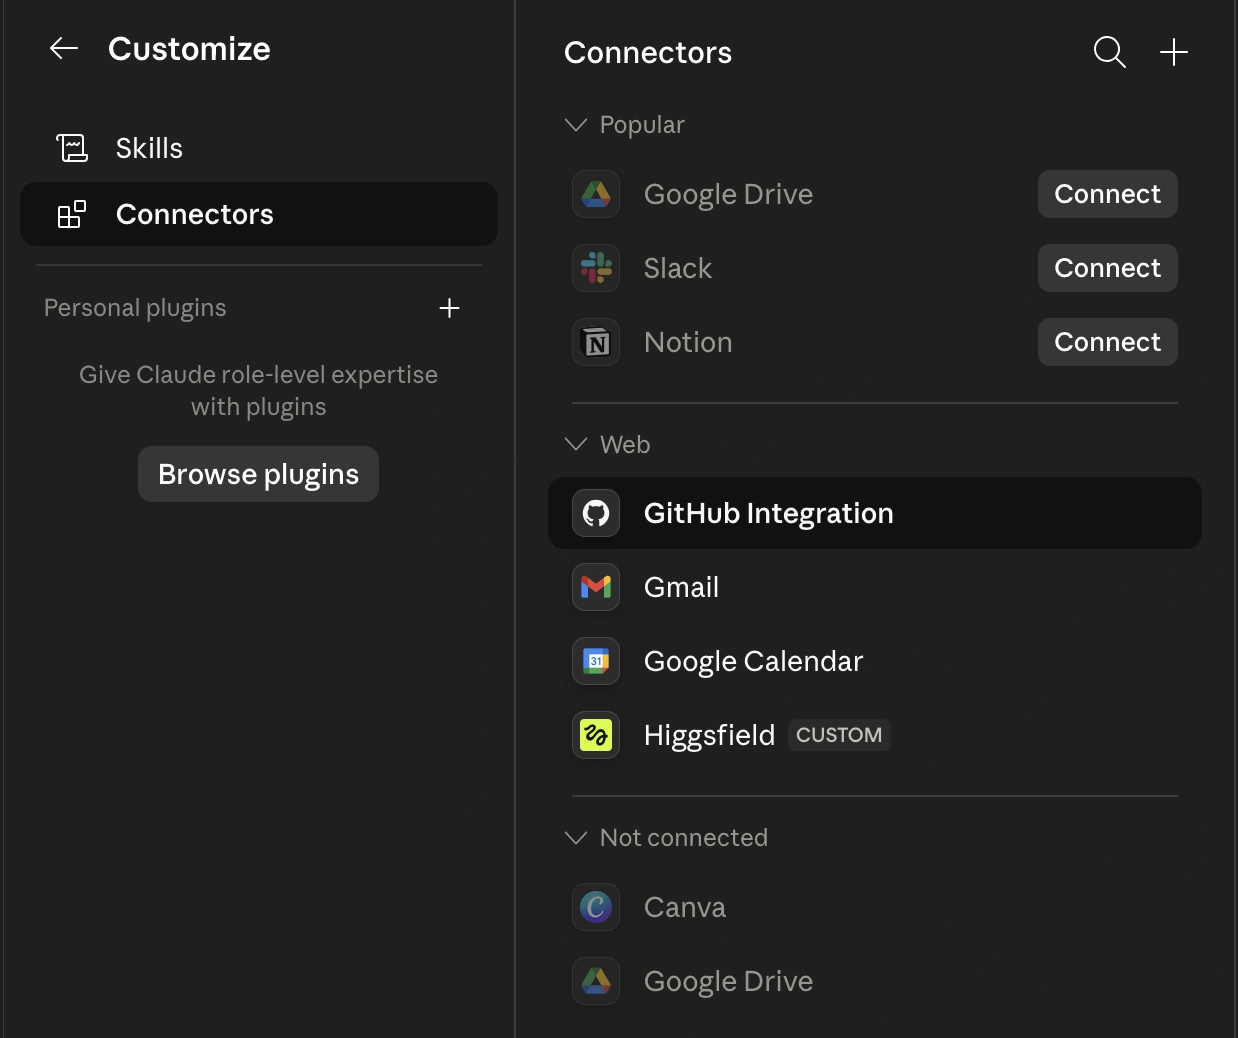Click the Slack logo icon
Screen dimensions: 1238x1038
point(596,268)
